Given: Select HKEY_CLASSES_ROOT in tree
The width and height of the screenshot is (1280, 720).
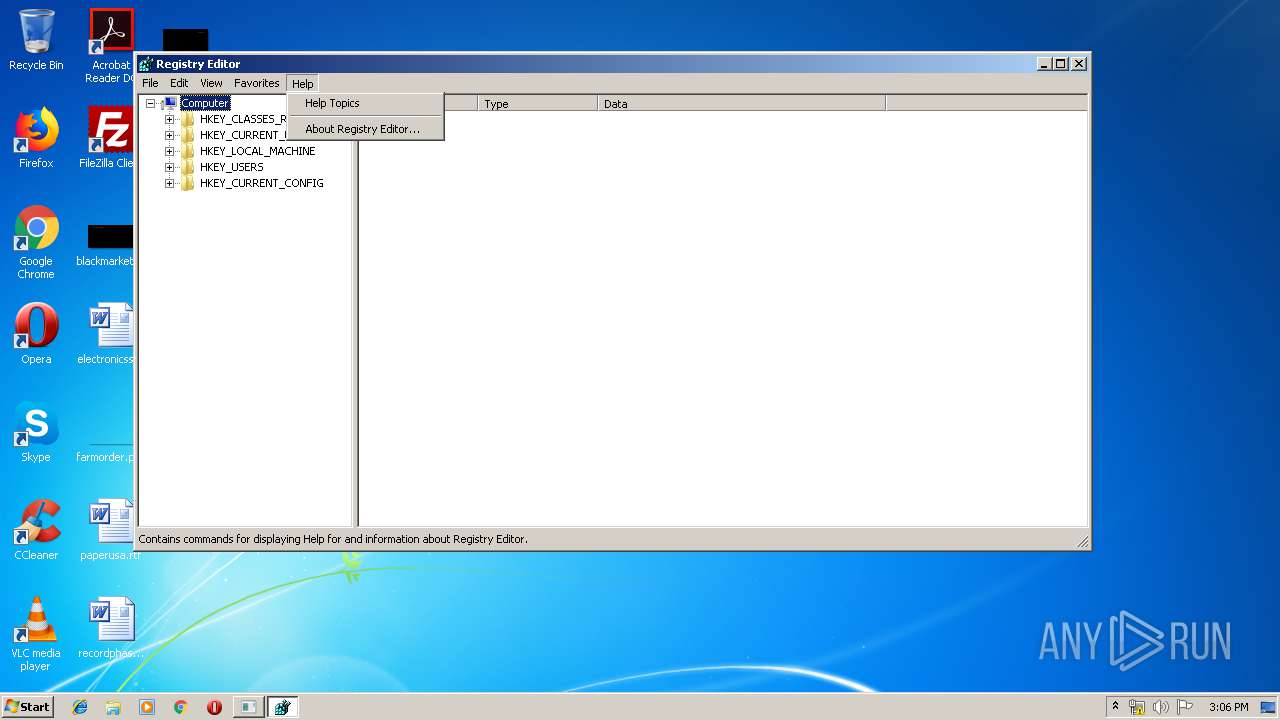Looking at the screenshot, I should tap(244, 119).
